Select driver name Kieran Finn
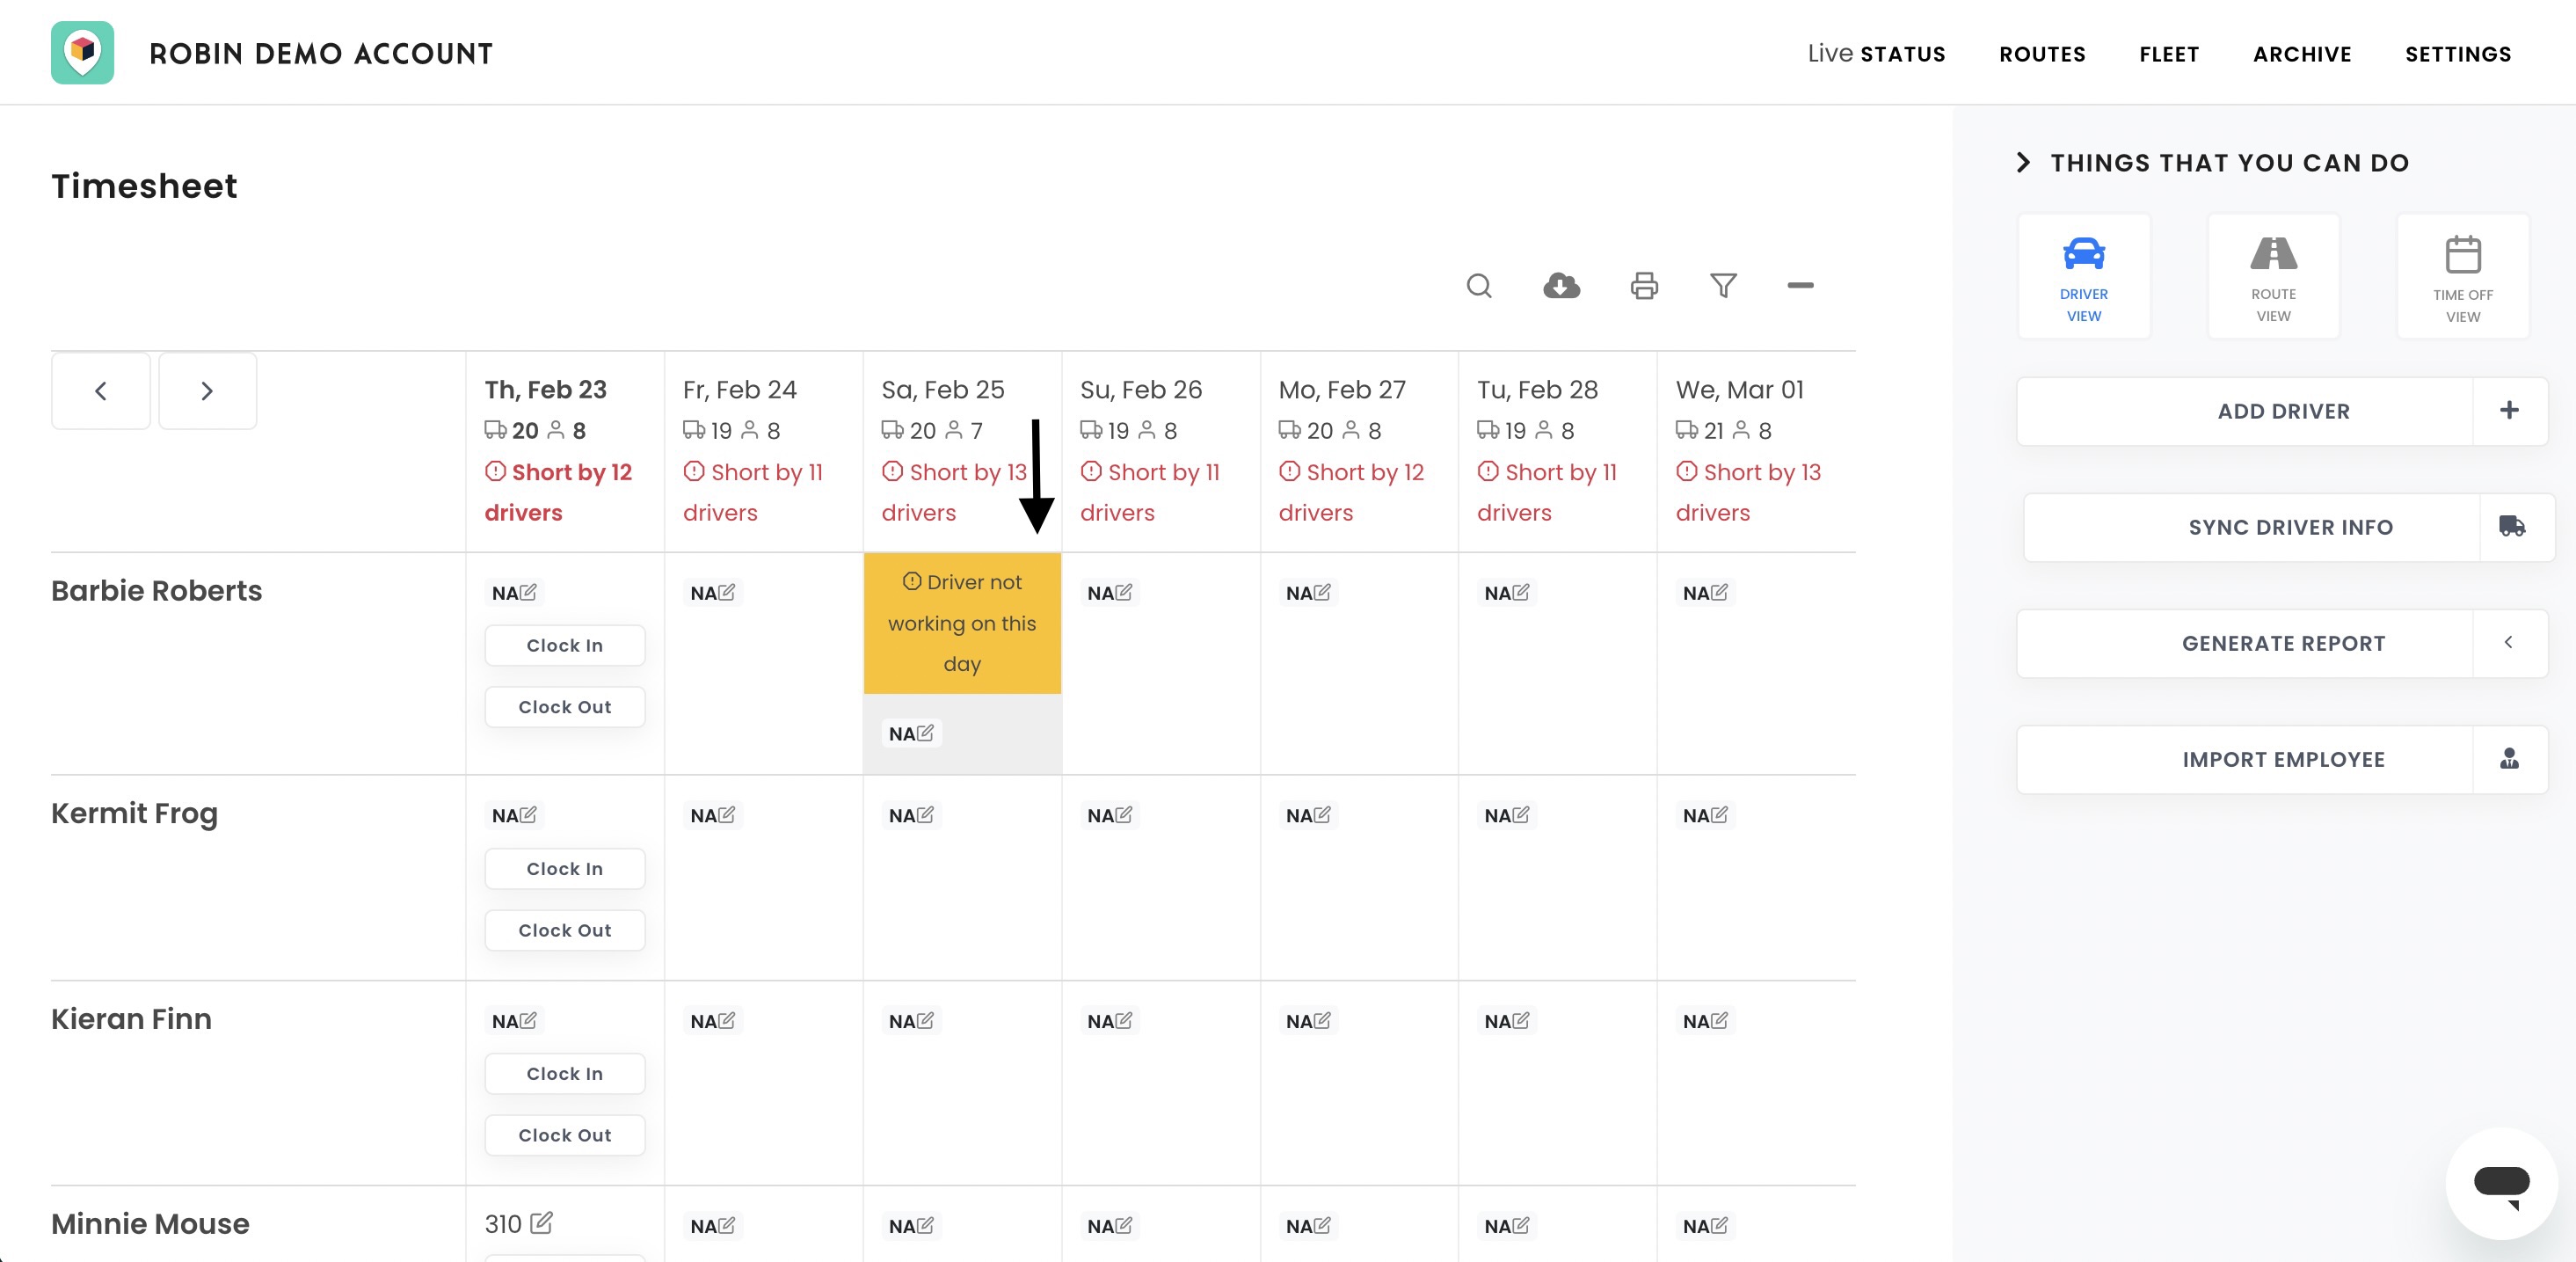Image resolution: width=2576 pixels, height=1262 pixels. (x=131, y=1018)
